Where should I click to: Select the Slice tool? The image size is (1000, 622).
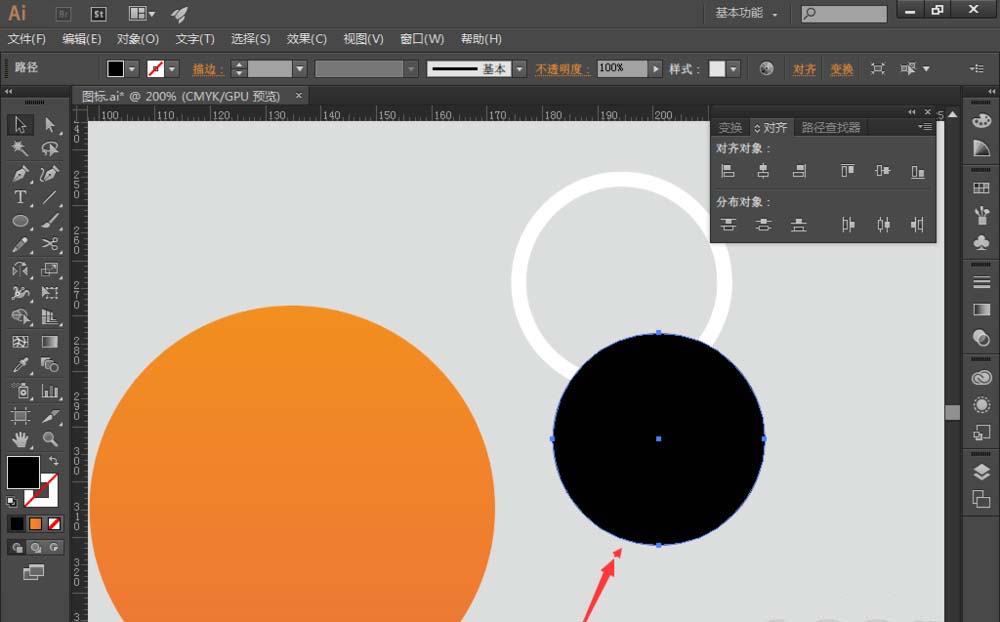tap(50, 416)
